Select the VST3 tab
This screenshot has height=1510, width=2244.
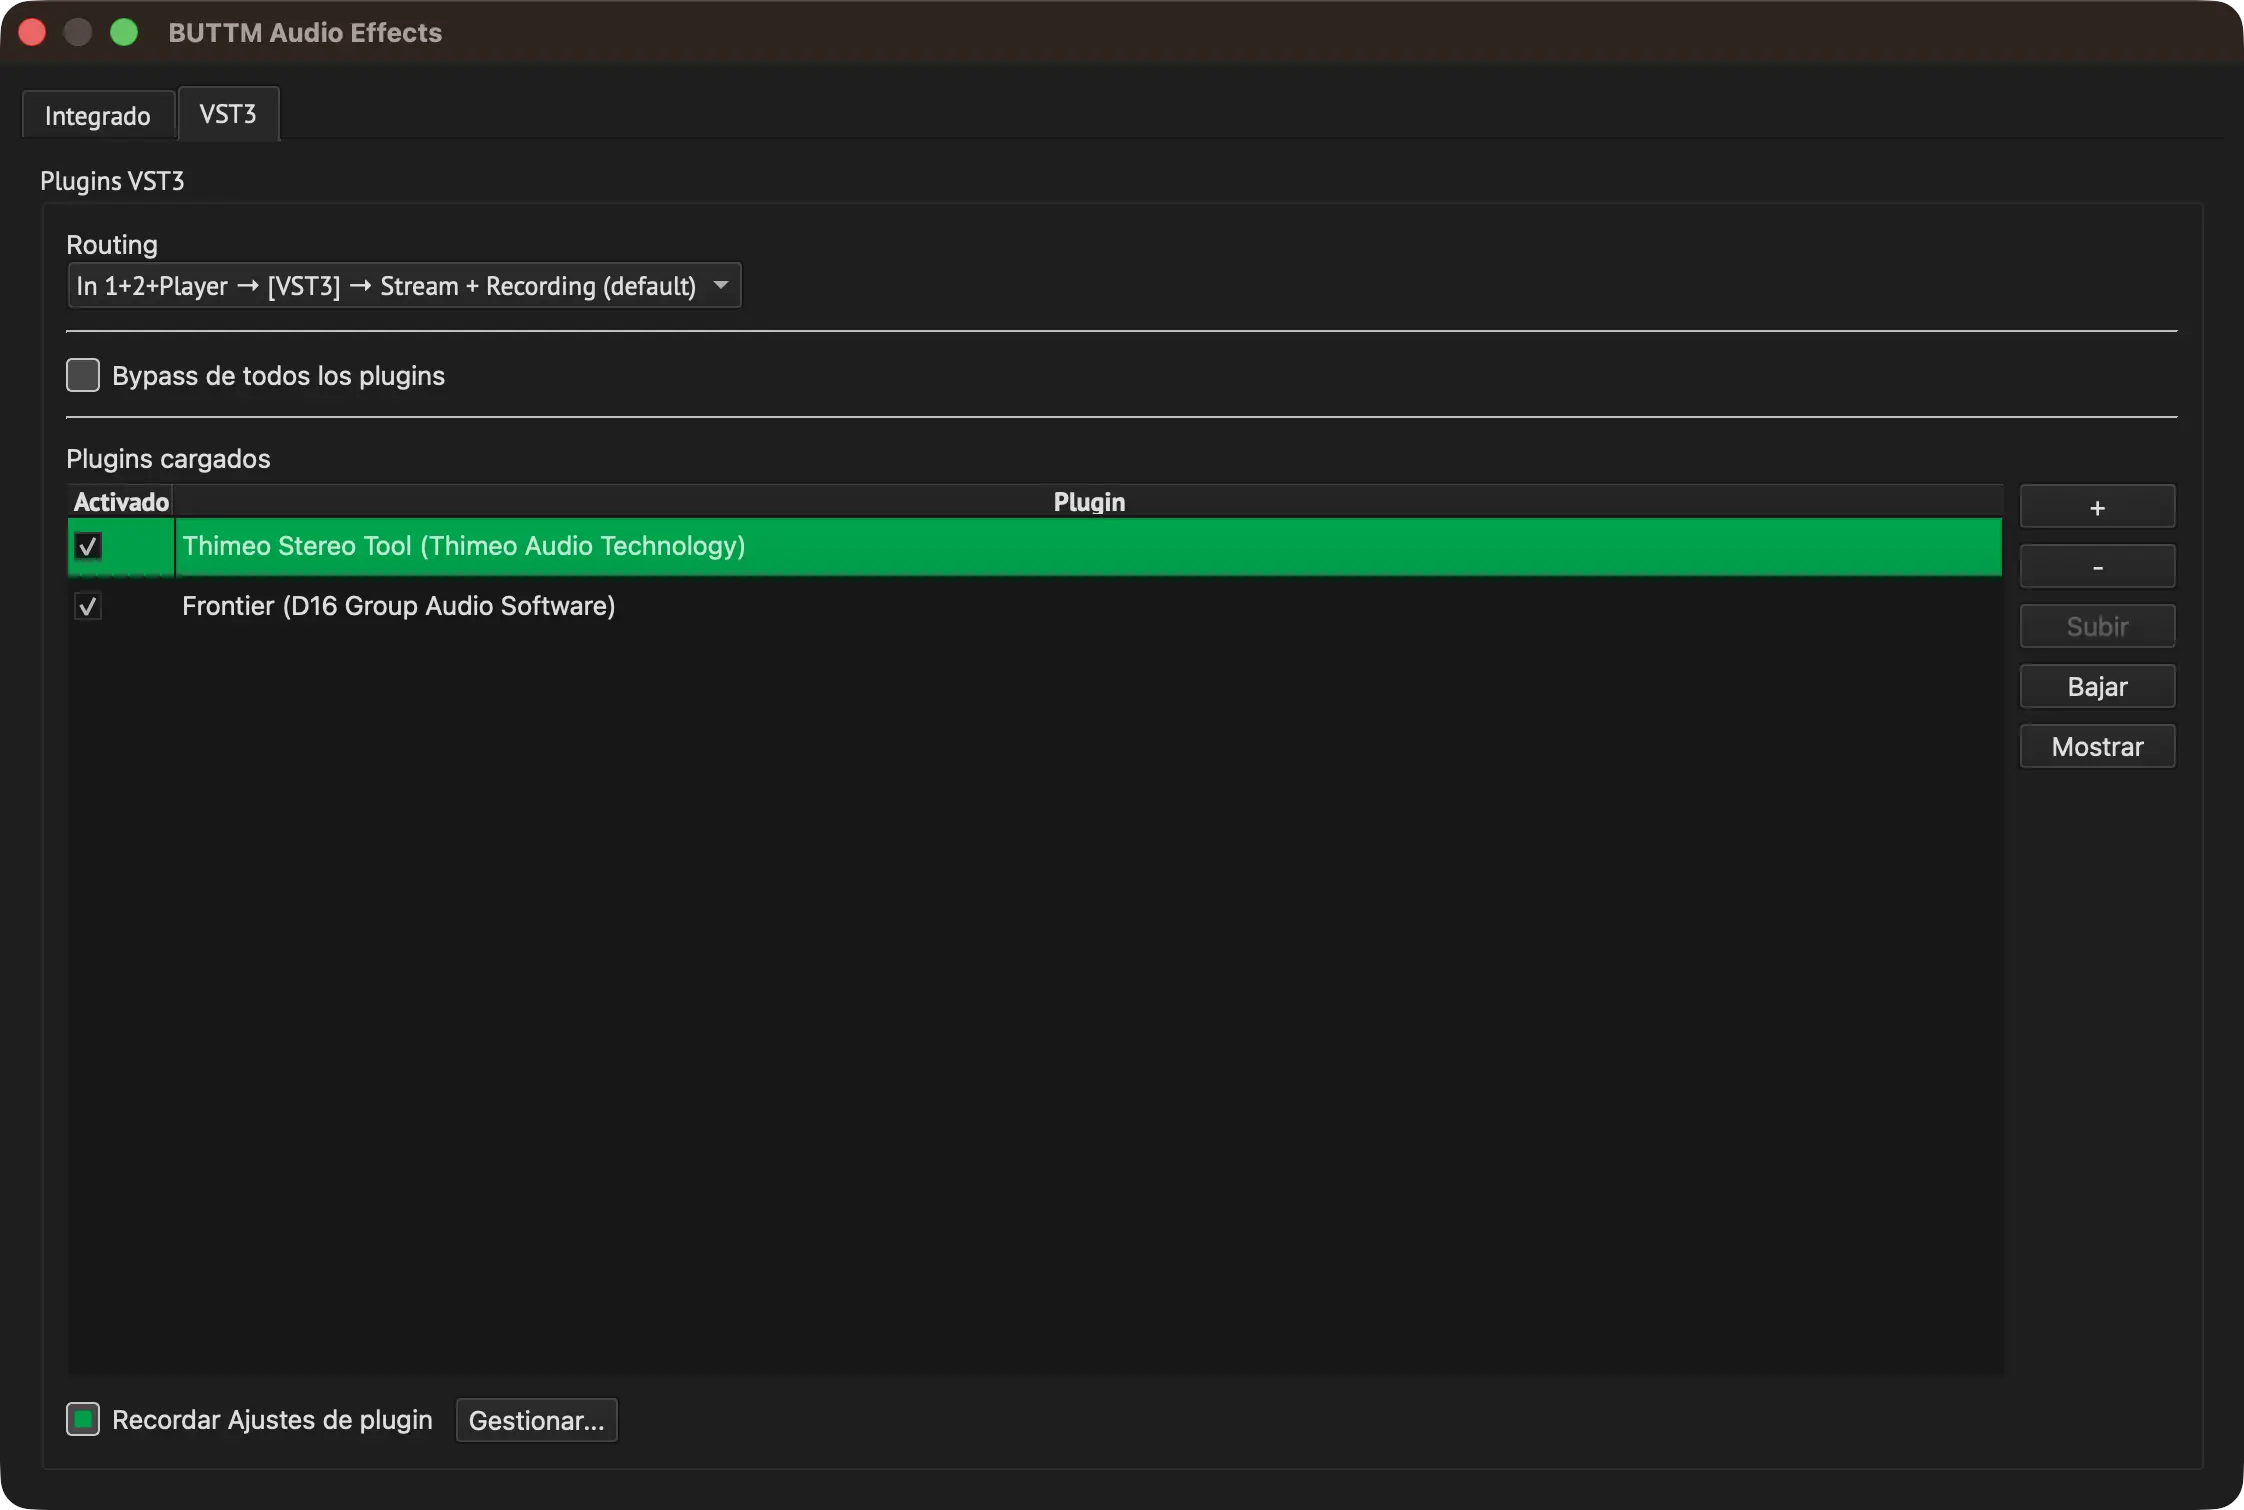228,114
